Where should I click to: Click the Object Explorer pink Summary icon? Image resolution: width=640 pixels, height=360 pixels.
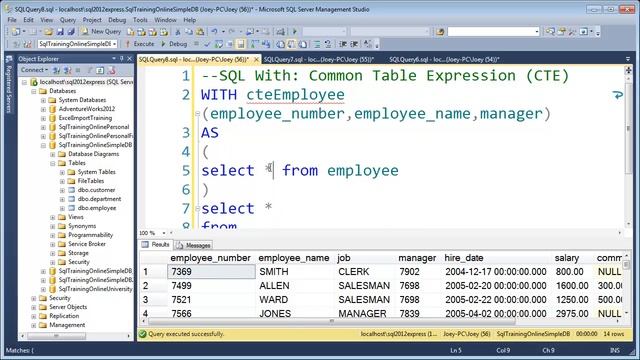(111, 70)
